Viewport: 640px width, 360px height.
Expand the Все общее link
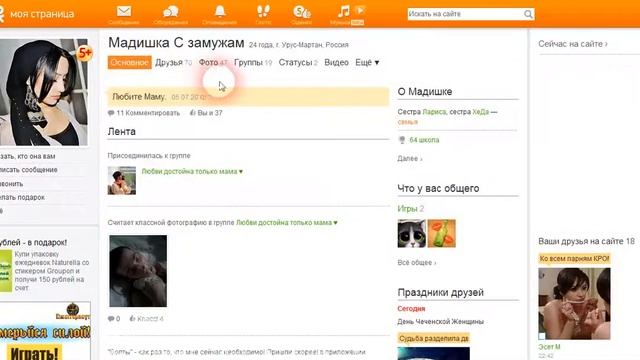(x=417, y=262)
